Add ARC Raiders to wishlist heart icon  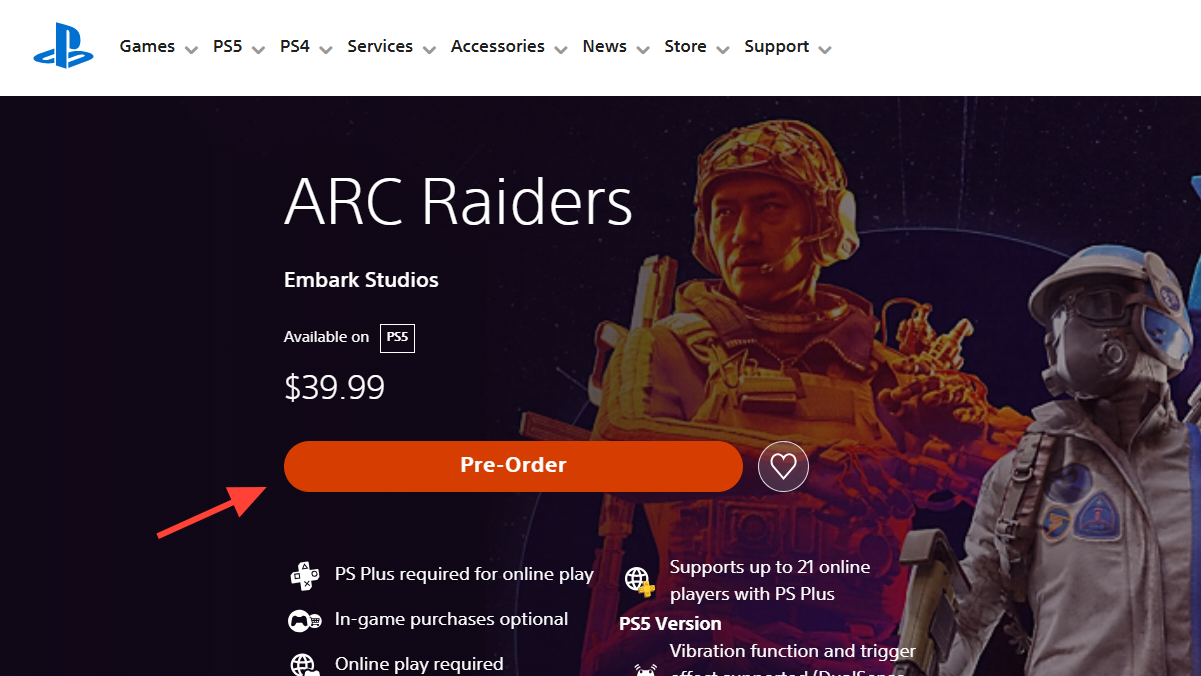783,466
